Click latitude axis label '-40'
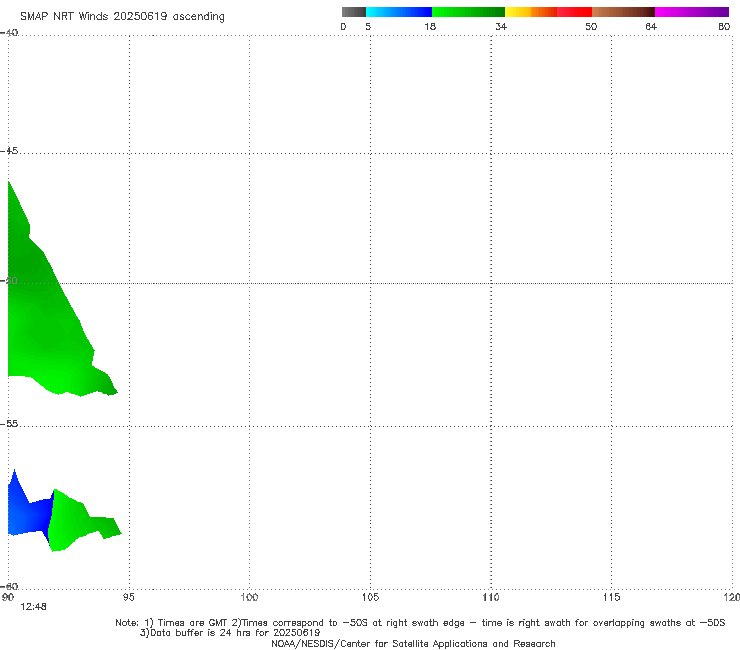740x650 pixels. coord(9,33)
